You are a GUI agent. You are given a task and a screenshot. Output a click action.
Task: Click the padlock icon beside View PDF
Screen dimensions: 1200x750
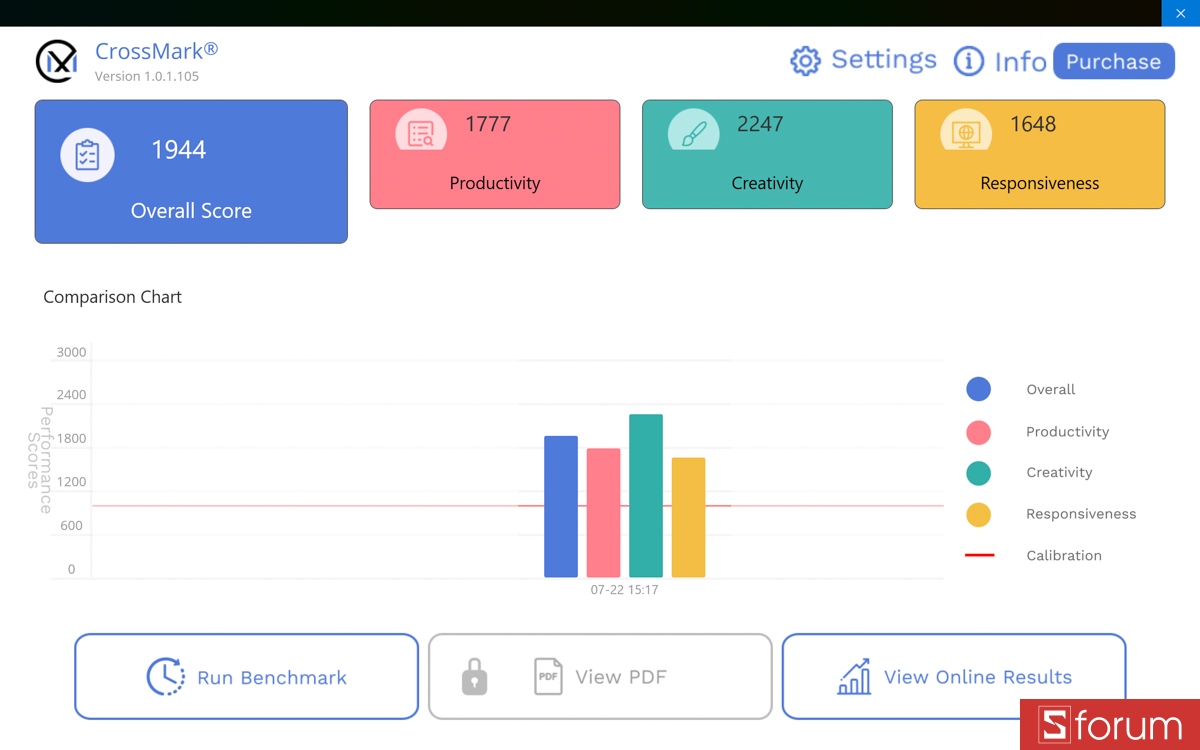(x=474, y=677)
